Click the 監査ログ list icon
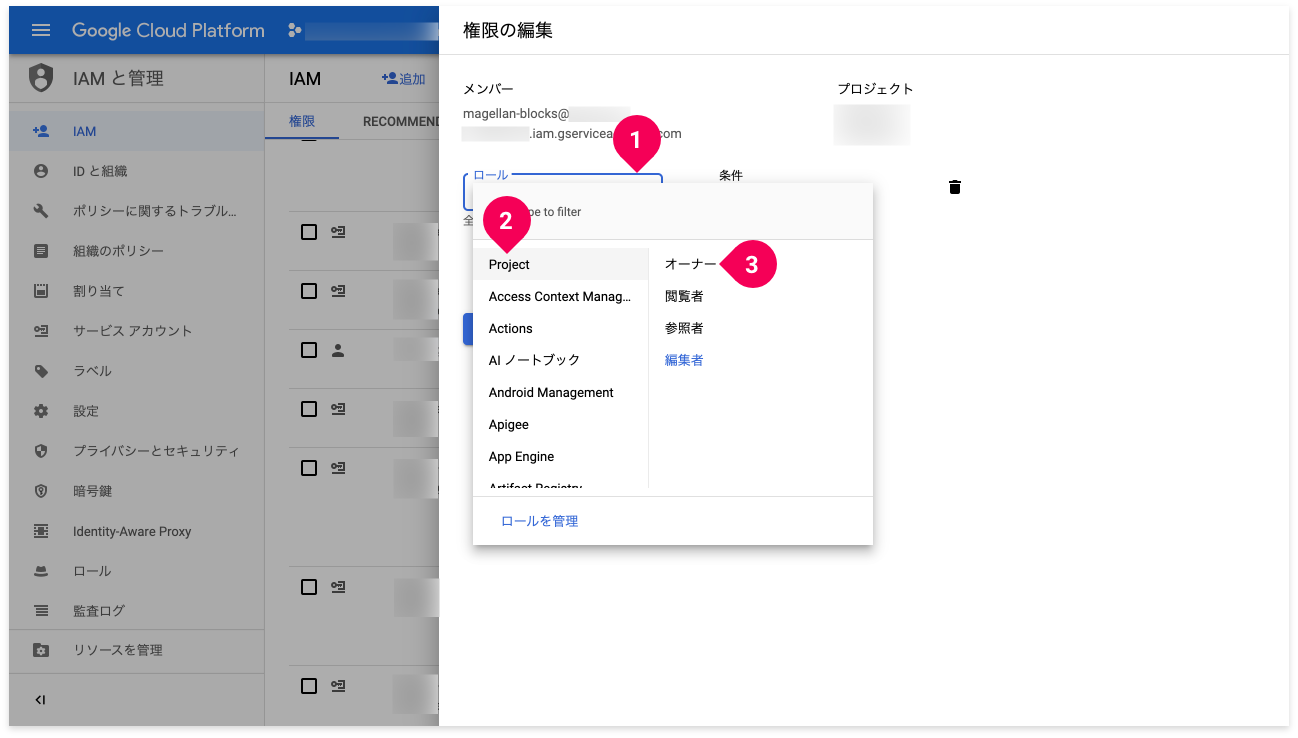 [x=41, y=610]
